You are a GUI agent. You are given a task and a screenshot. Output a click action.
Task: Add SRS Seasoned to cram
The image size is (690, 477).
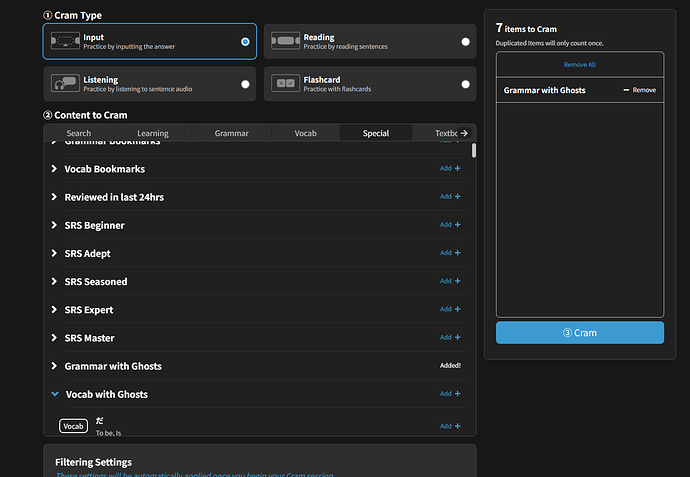tap(450, 281)
